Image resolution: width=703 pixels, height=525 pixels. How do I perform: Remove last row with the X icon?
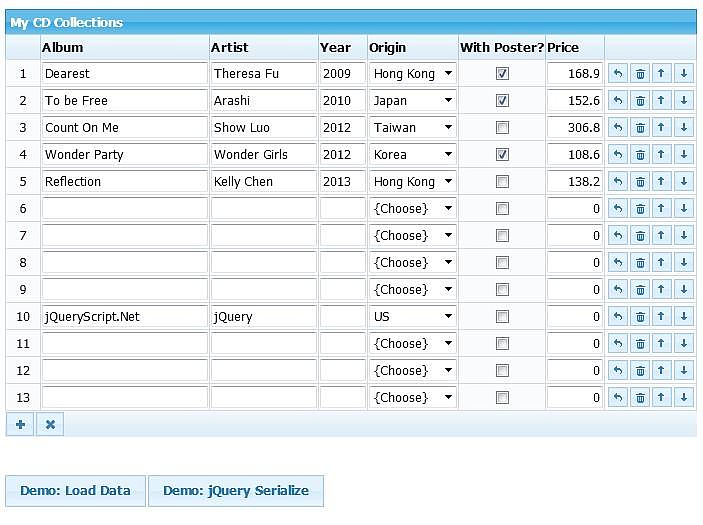(50, 424)
